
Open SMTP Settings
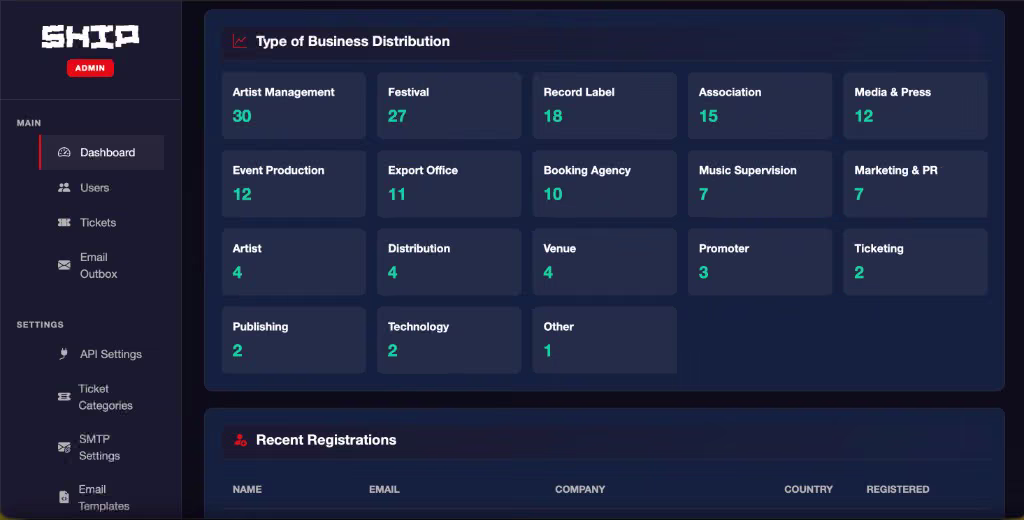[x=102, y=447]
